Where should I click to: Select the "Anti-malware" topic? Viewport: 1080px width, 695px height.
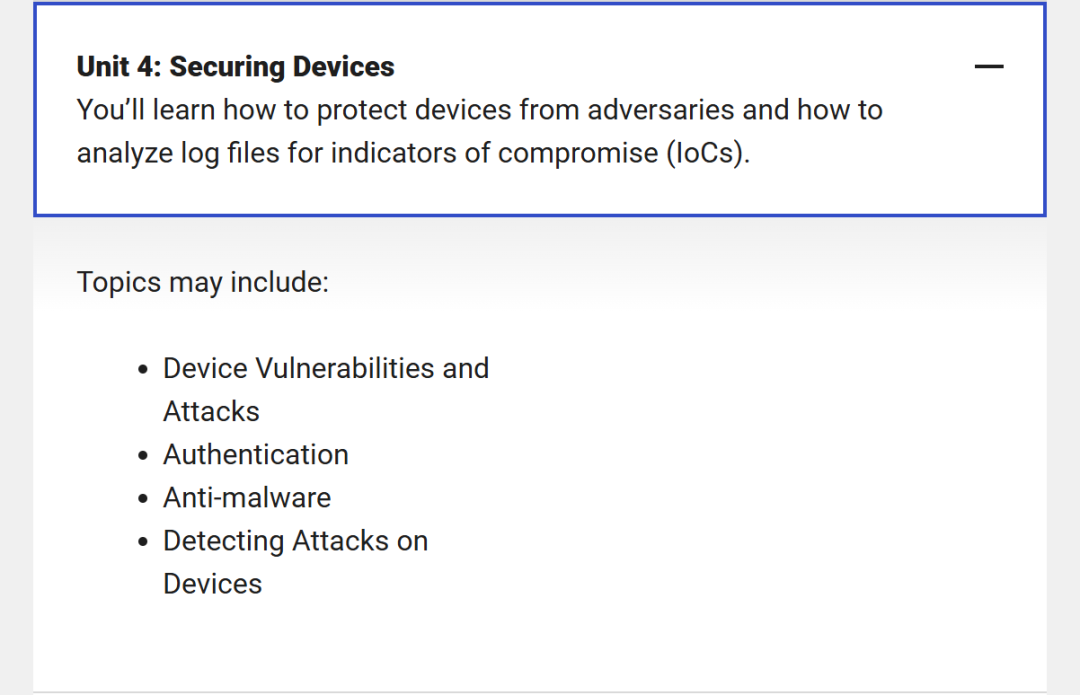pyautogui.click(x=247, y=498)
